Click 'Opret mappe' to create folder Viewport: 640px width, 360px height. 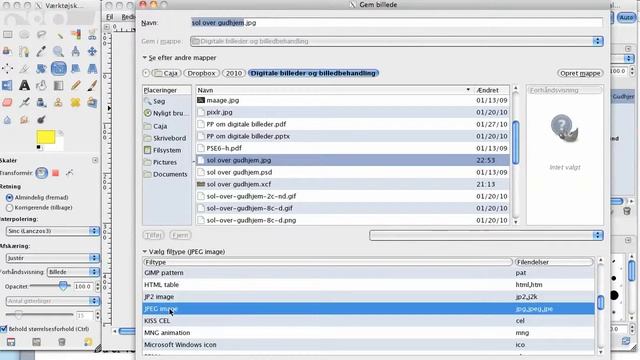580,73
